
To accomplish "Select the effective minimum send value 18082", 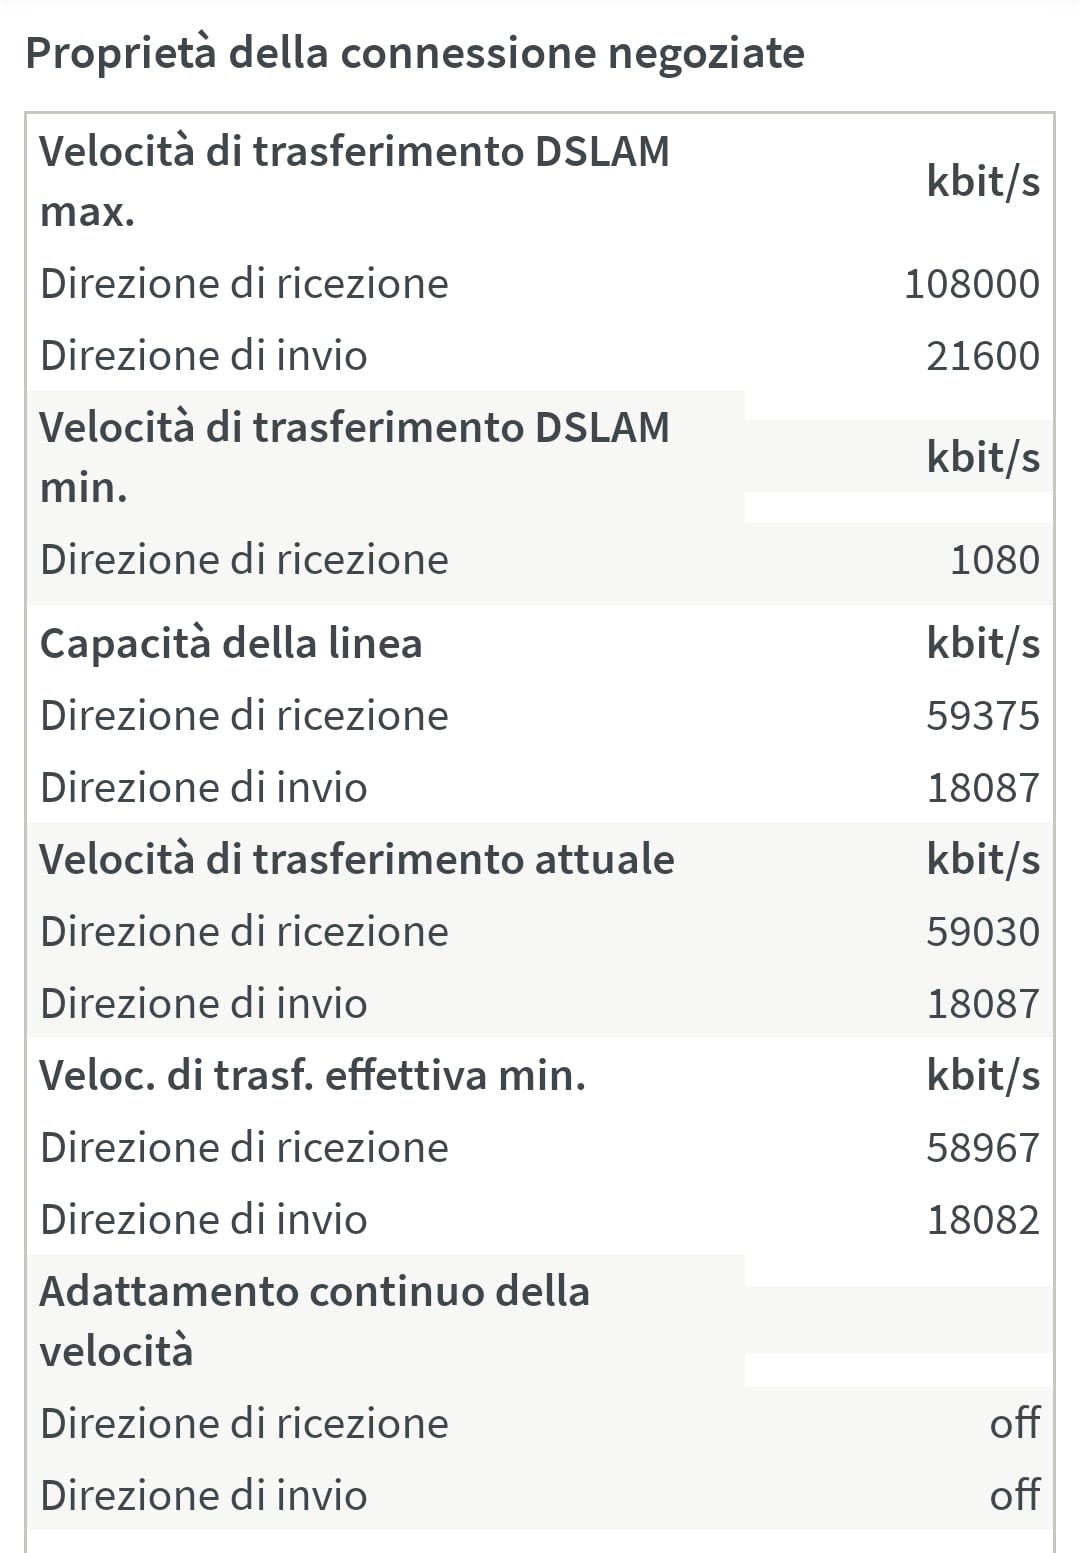I will pos(983,1220).
